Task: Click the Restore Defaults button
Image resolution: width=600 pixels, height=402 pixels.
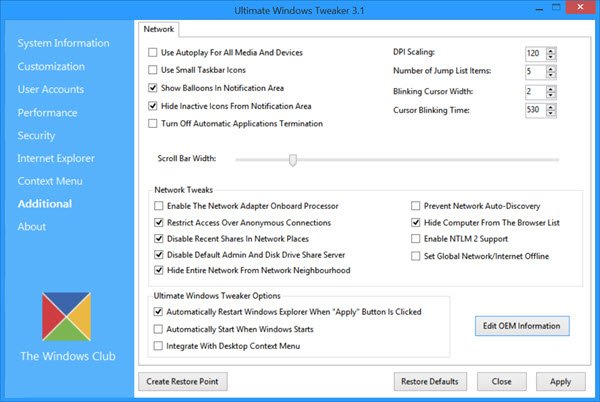Action: (x=429, y=381)
